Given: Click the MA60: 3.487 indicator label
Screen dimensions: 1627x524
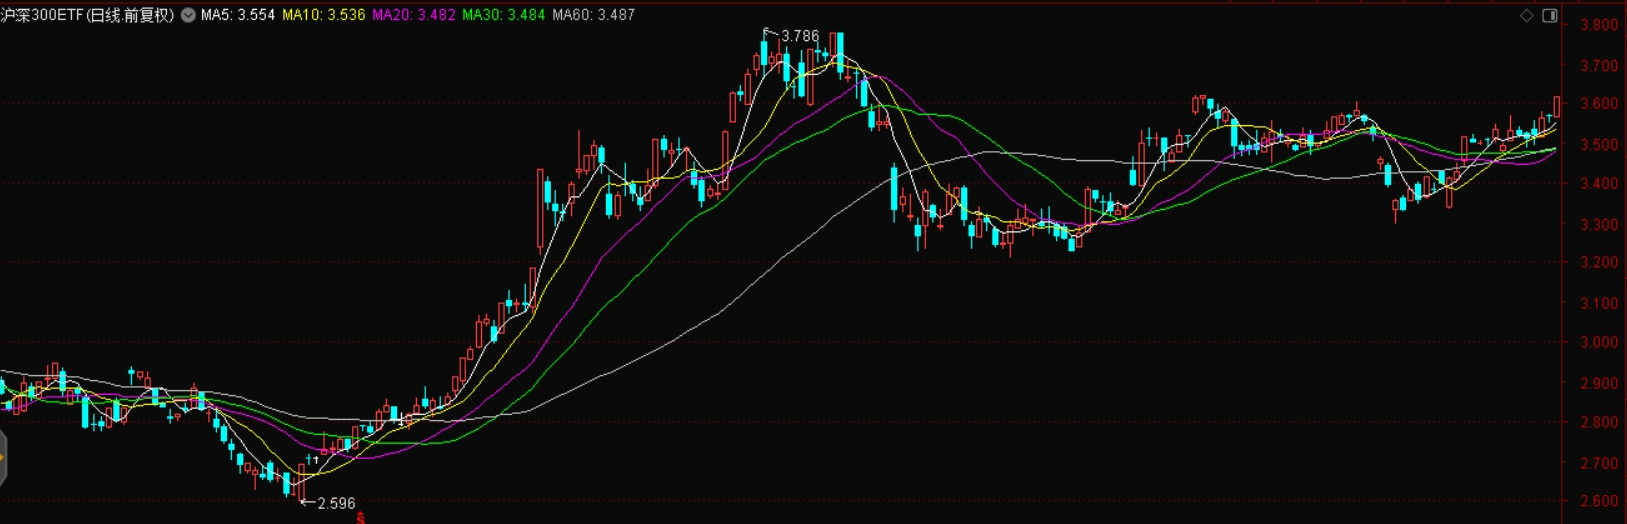Looking at the screenshot, I should (x=593, y=16).
